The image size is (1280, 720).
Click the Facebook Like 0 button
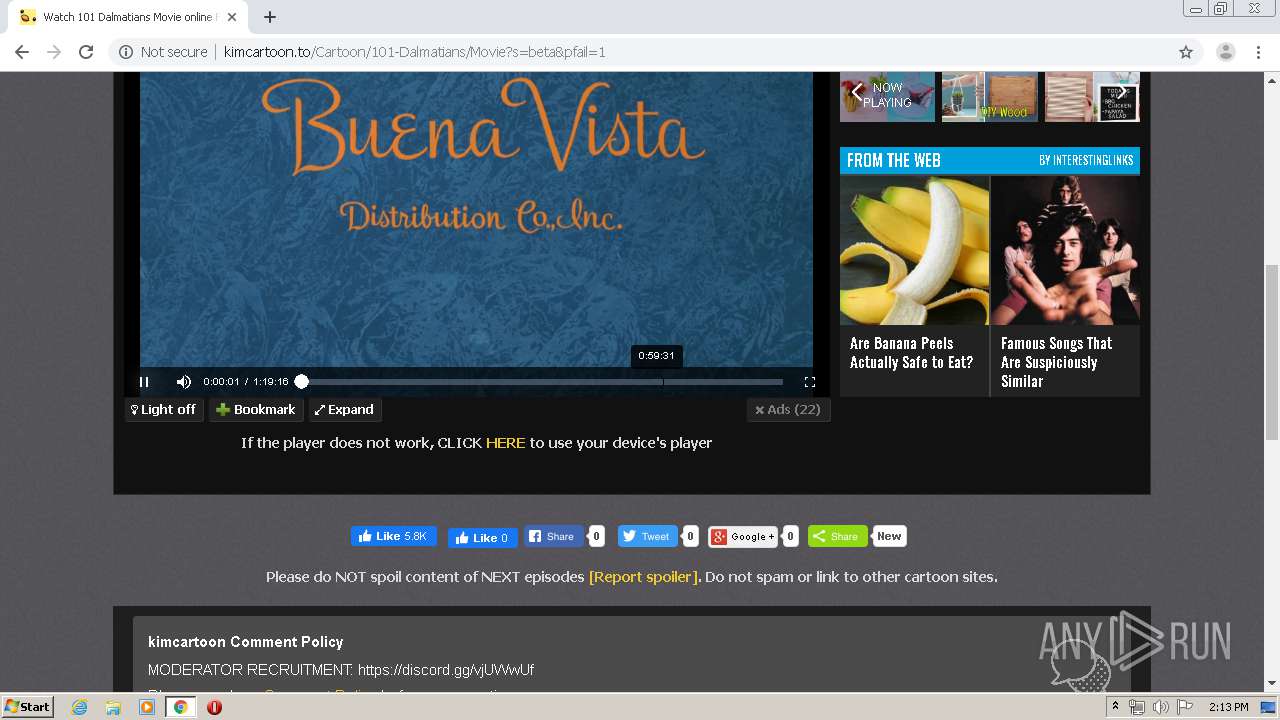[483, 537]
